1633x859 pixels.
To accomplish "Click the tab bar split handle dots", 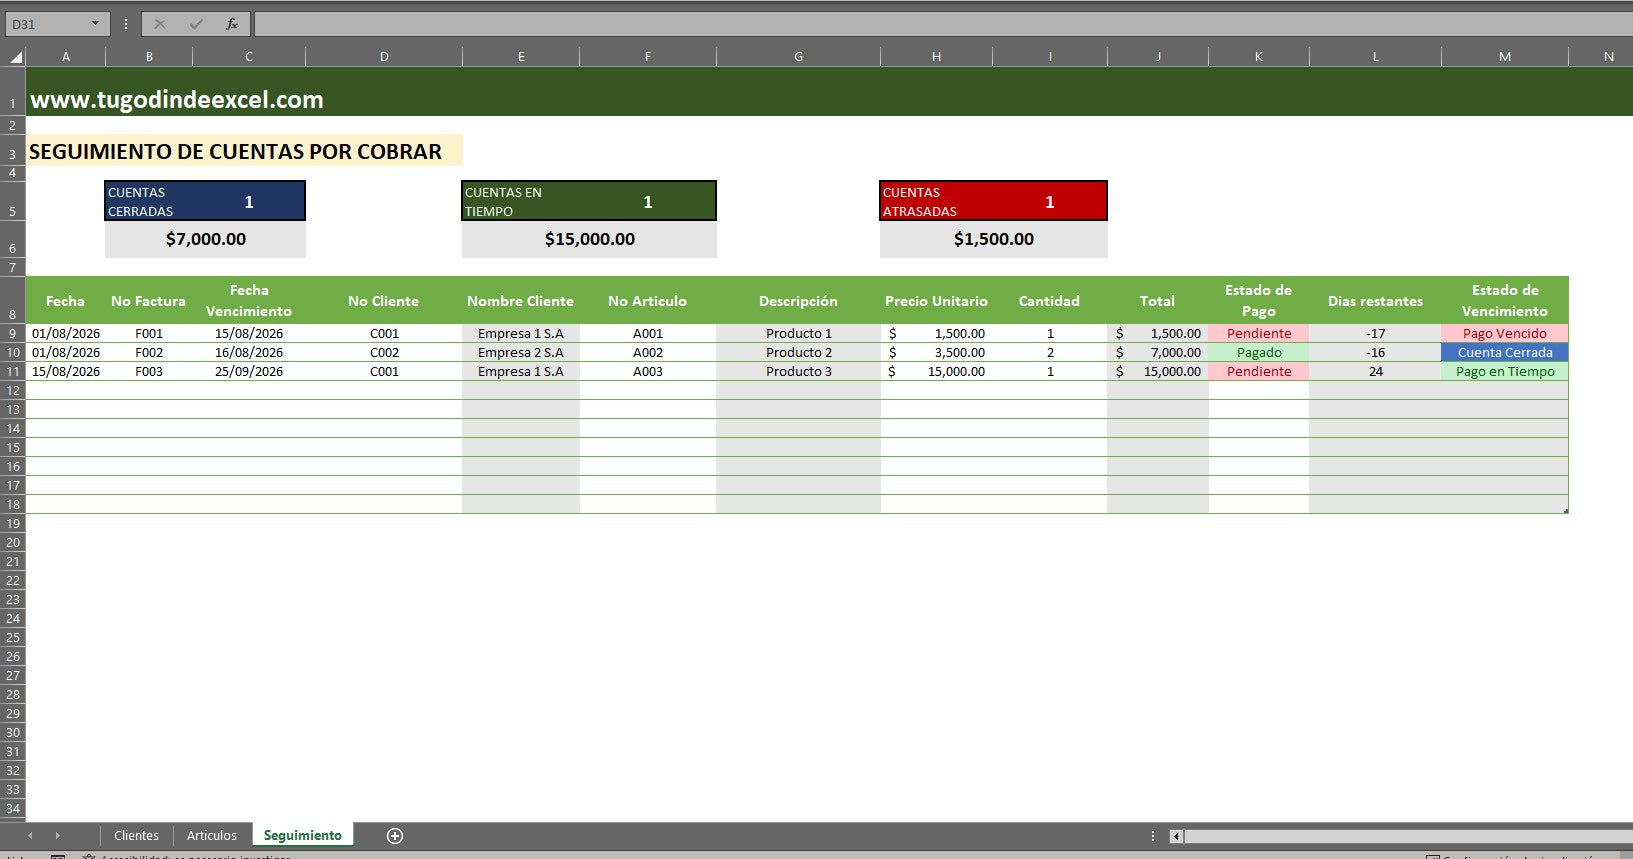I will click(1153, 836).
